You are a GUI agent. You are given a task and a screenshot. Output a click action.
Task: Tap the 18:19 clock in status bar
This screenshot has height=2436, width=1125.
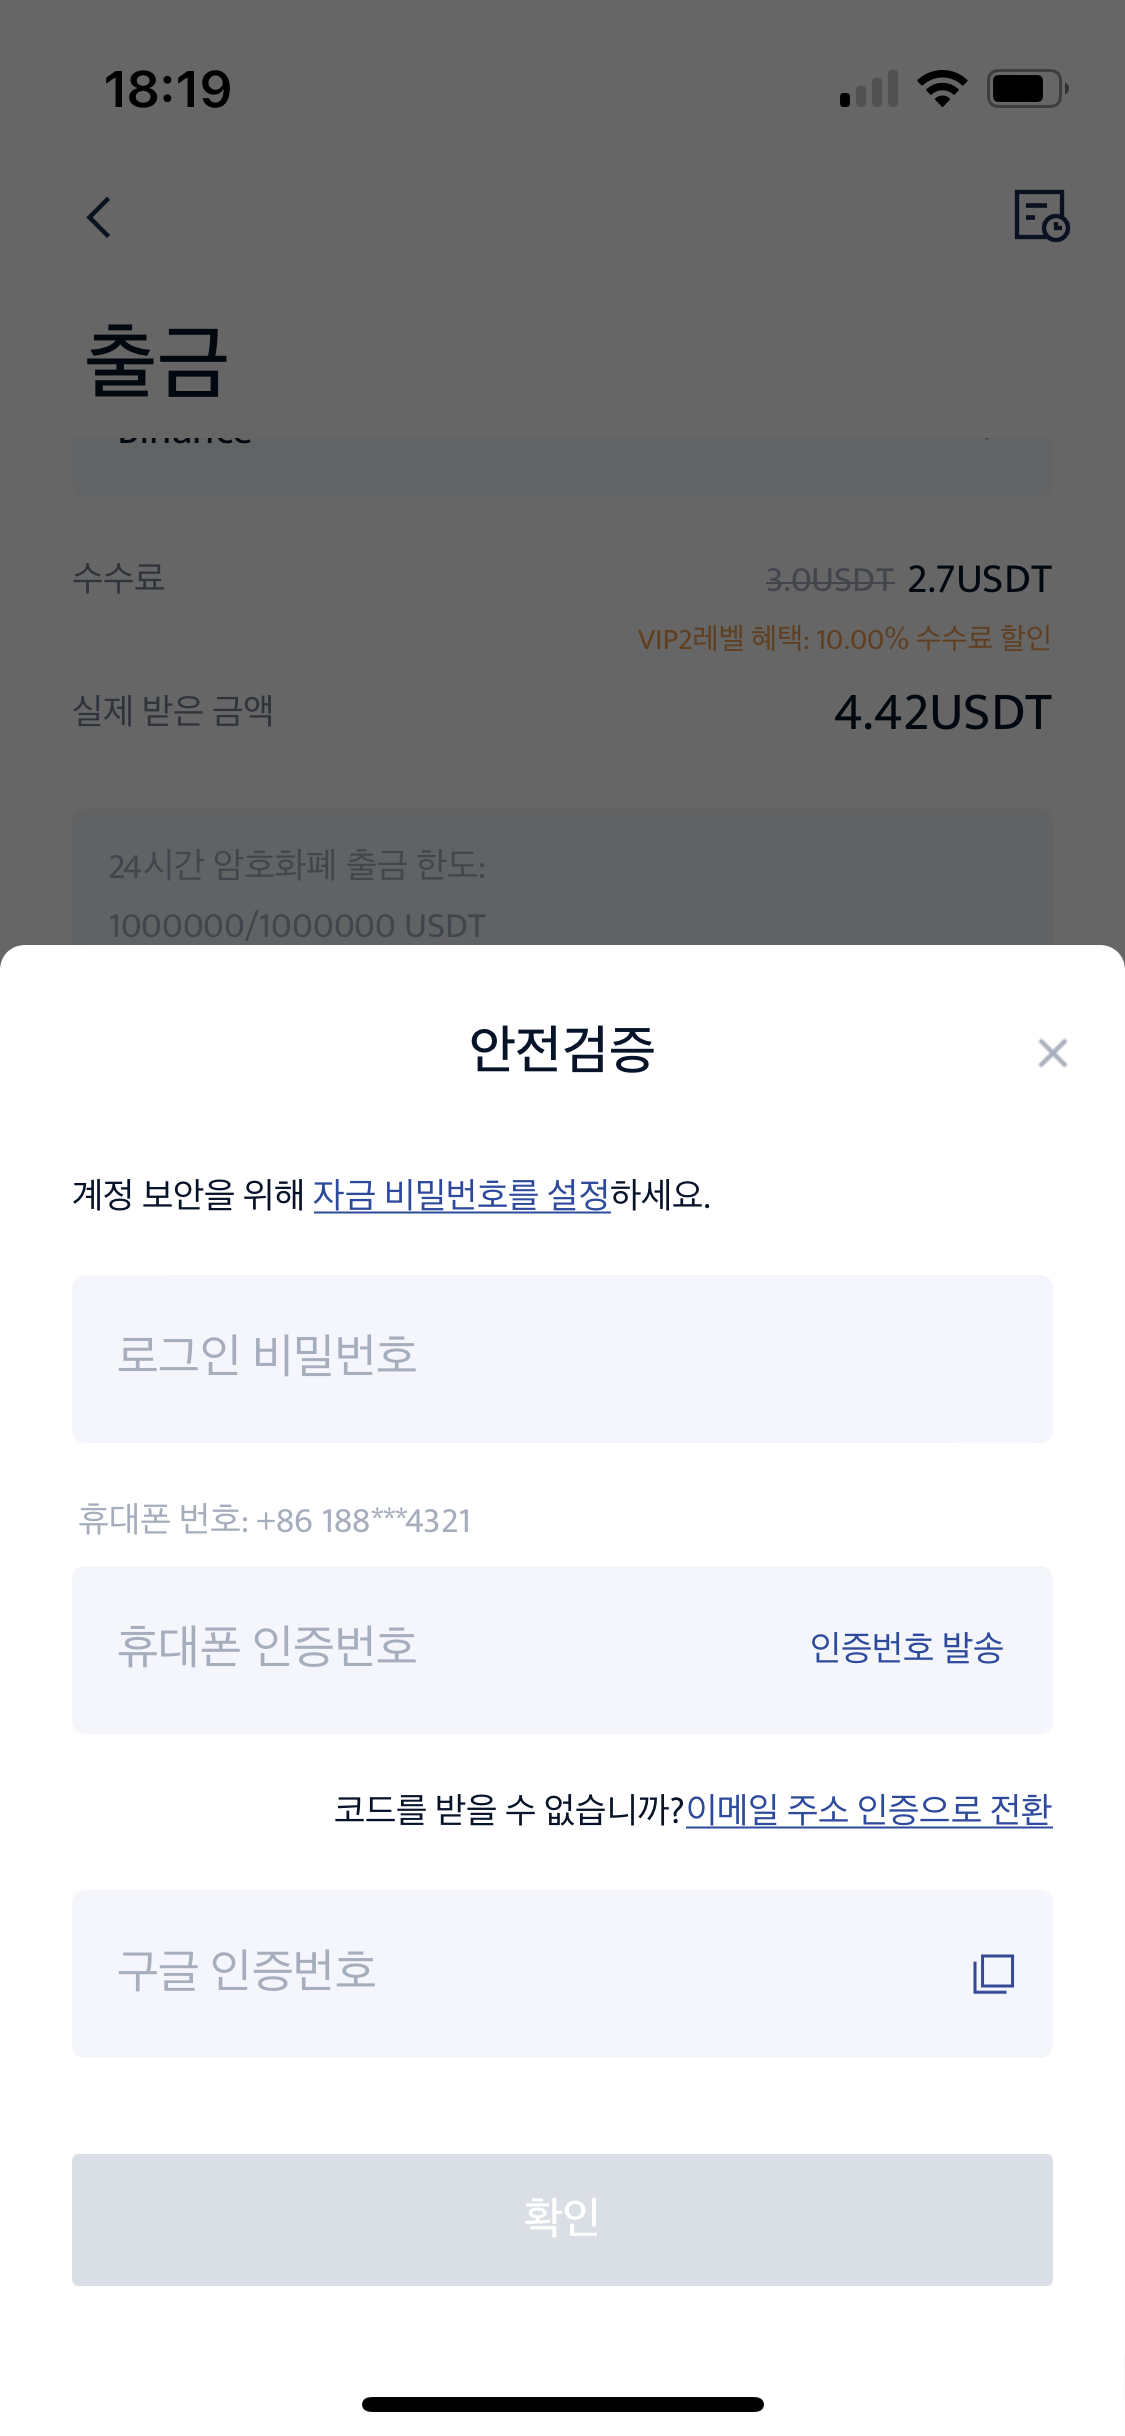click(x=168, y=90)
